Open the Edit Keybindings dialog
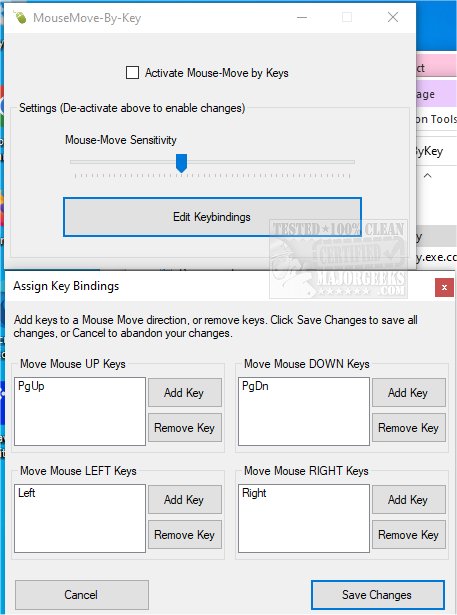The width and height of the screenshot is (457, 615). point(212,217)
